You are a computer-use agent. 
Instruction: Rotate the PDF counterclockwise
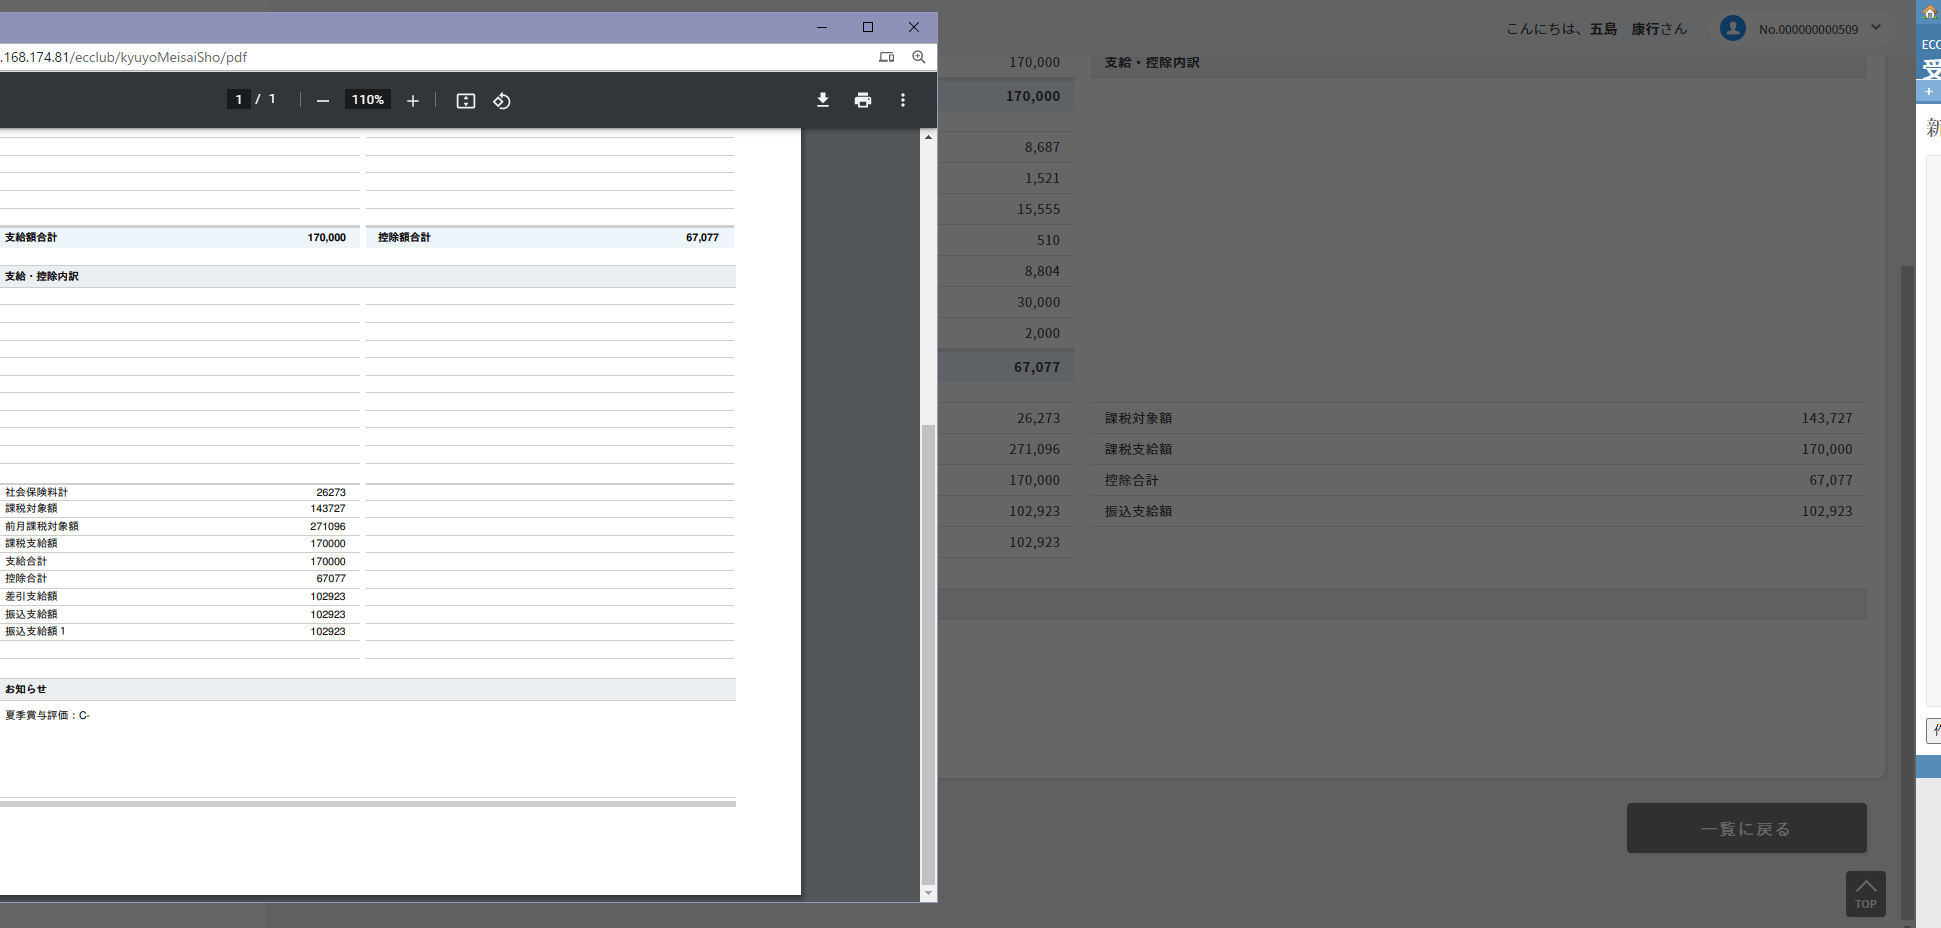click(502, 101)
